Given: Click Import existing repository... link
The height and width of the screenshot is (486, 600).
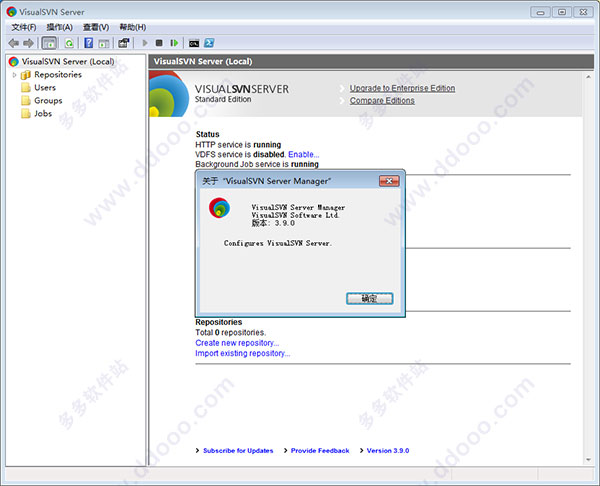Looking at the screenshot, I should [243, 353].
